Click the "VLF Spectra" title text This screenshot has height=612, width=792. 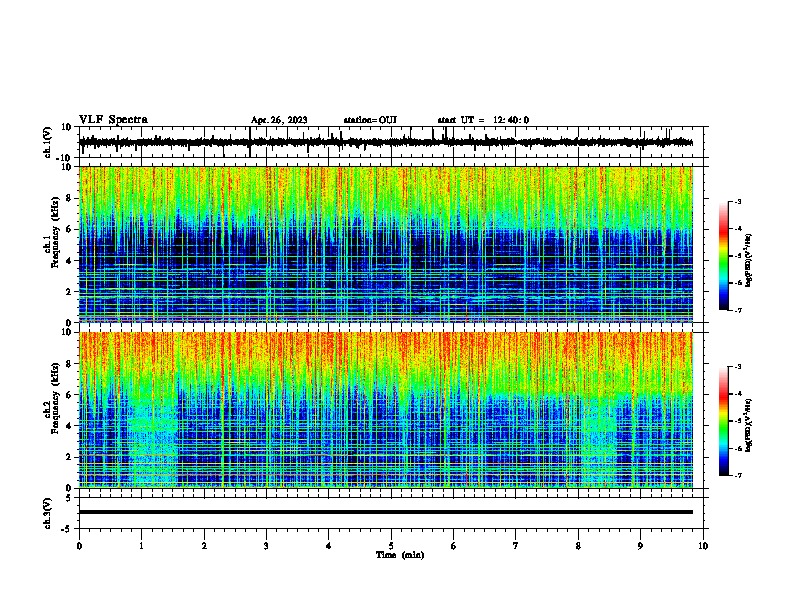(113, 120)
